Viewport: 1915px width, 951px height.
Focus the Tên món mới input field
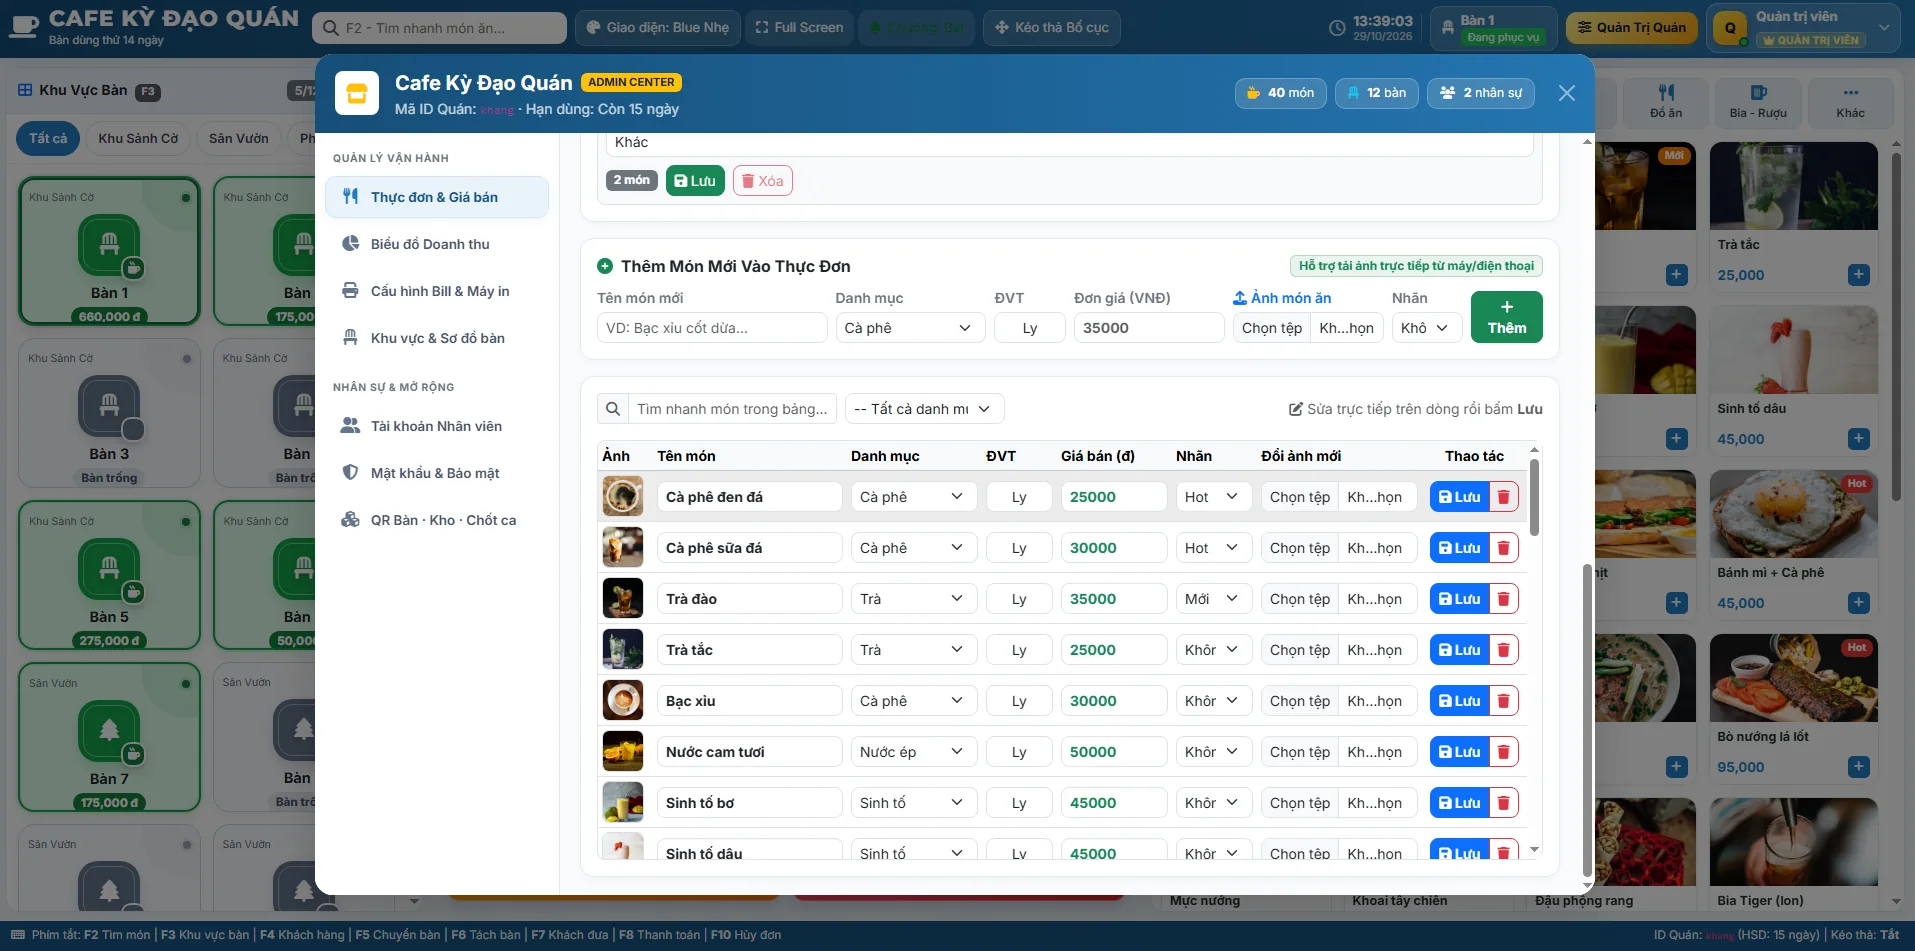(712, 328)
